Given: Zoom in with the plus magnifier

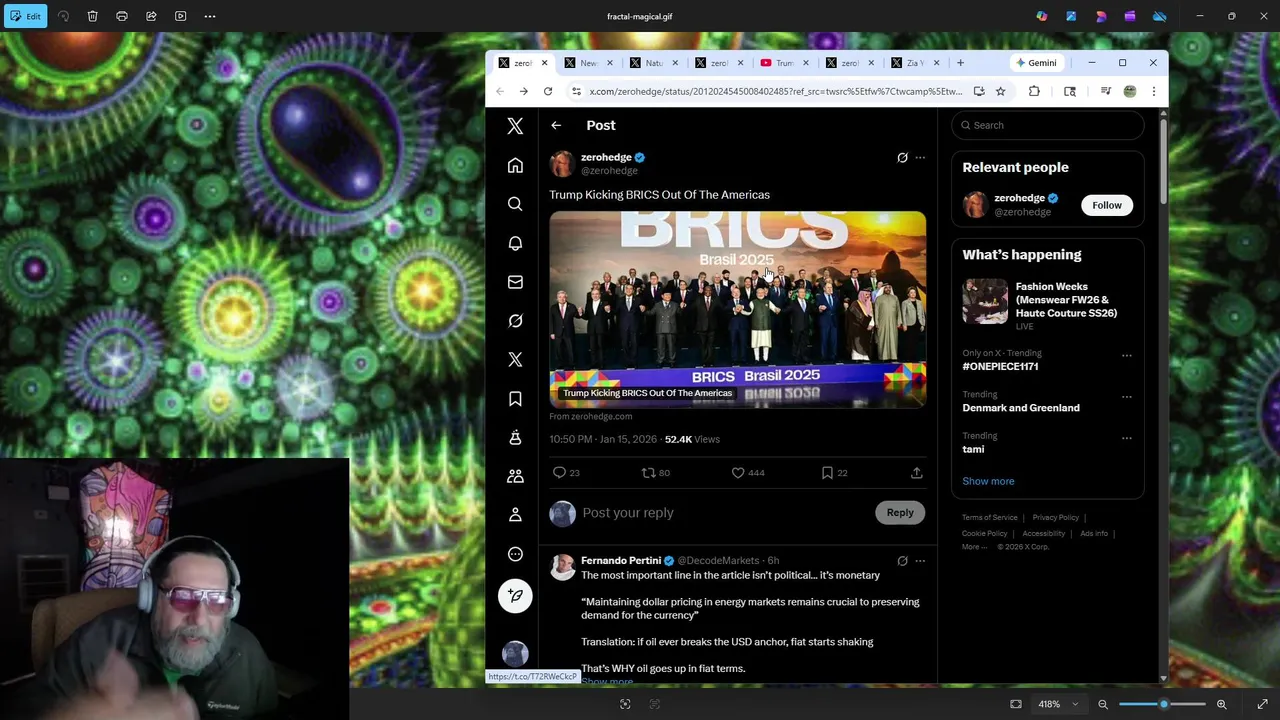Looking at the screenshot, I should coord(1221,704).
